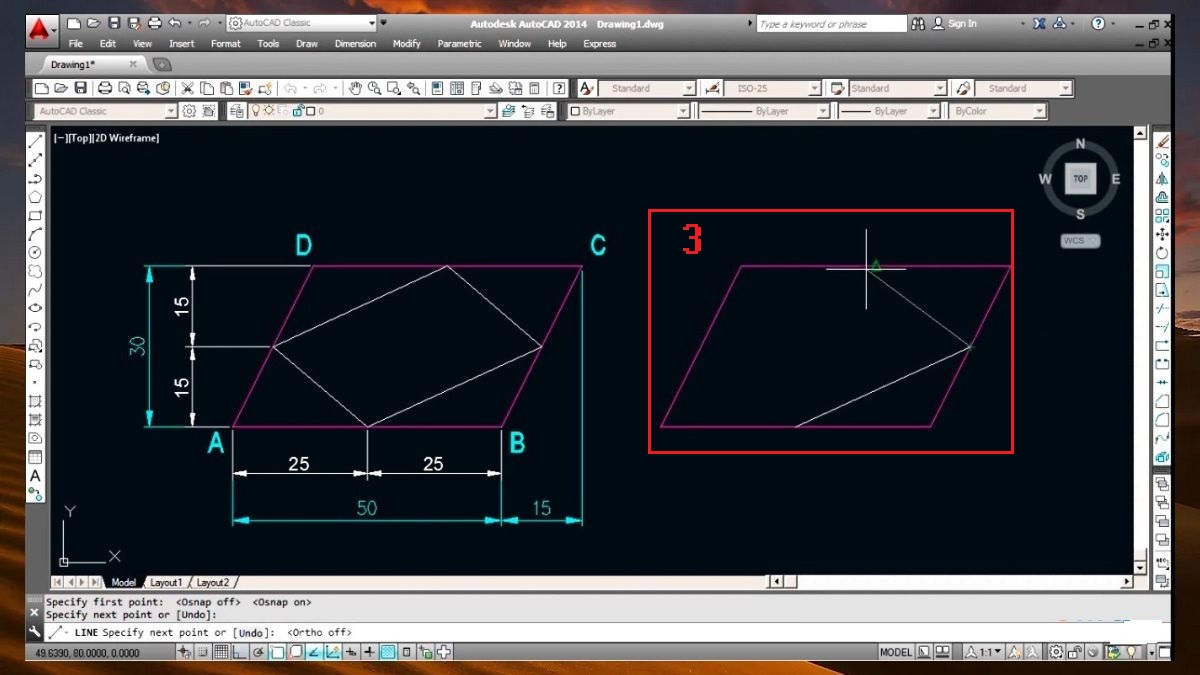Click the Make Object's Layer Current icon
The width and height of the screenshot is (1200, 675).
point(509,111)
